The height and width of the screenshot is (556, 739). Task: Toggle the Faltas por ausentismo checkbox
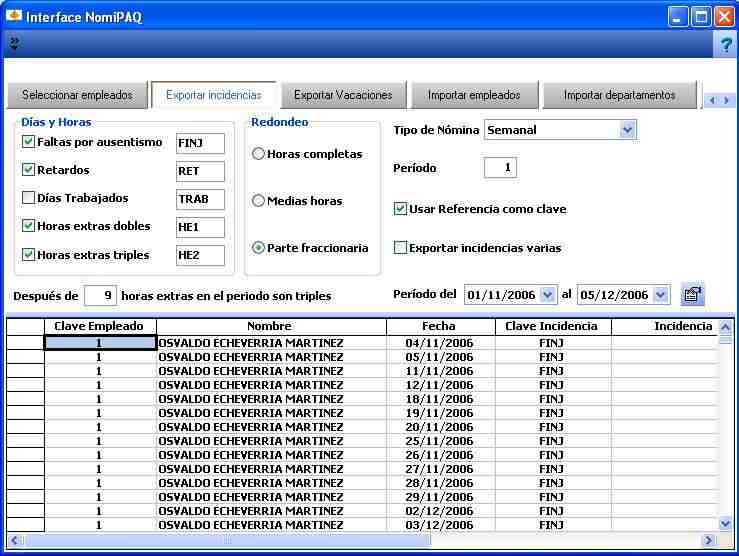28,141
